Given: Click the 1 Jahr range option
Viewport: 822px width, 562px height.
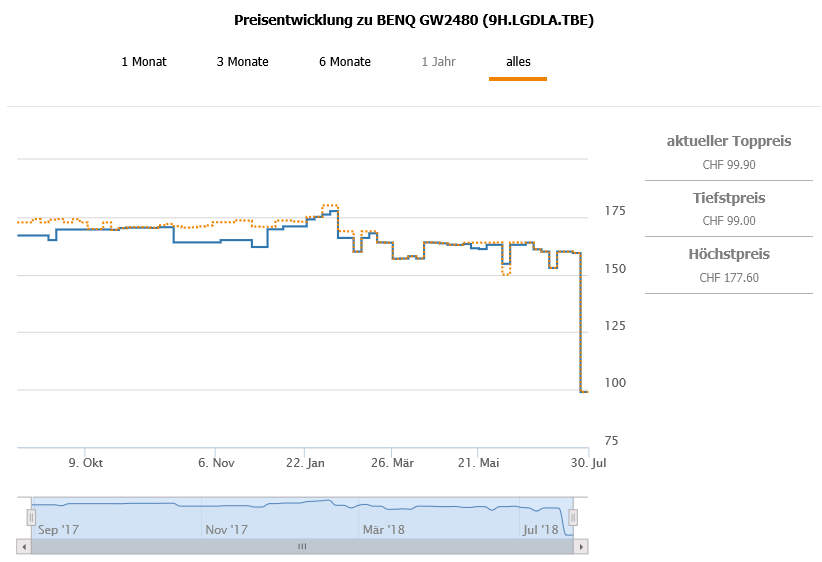Looking at the screenshot, I should 438,62.
